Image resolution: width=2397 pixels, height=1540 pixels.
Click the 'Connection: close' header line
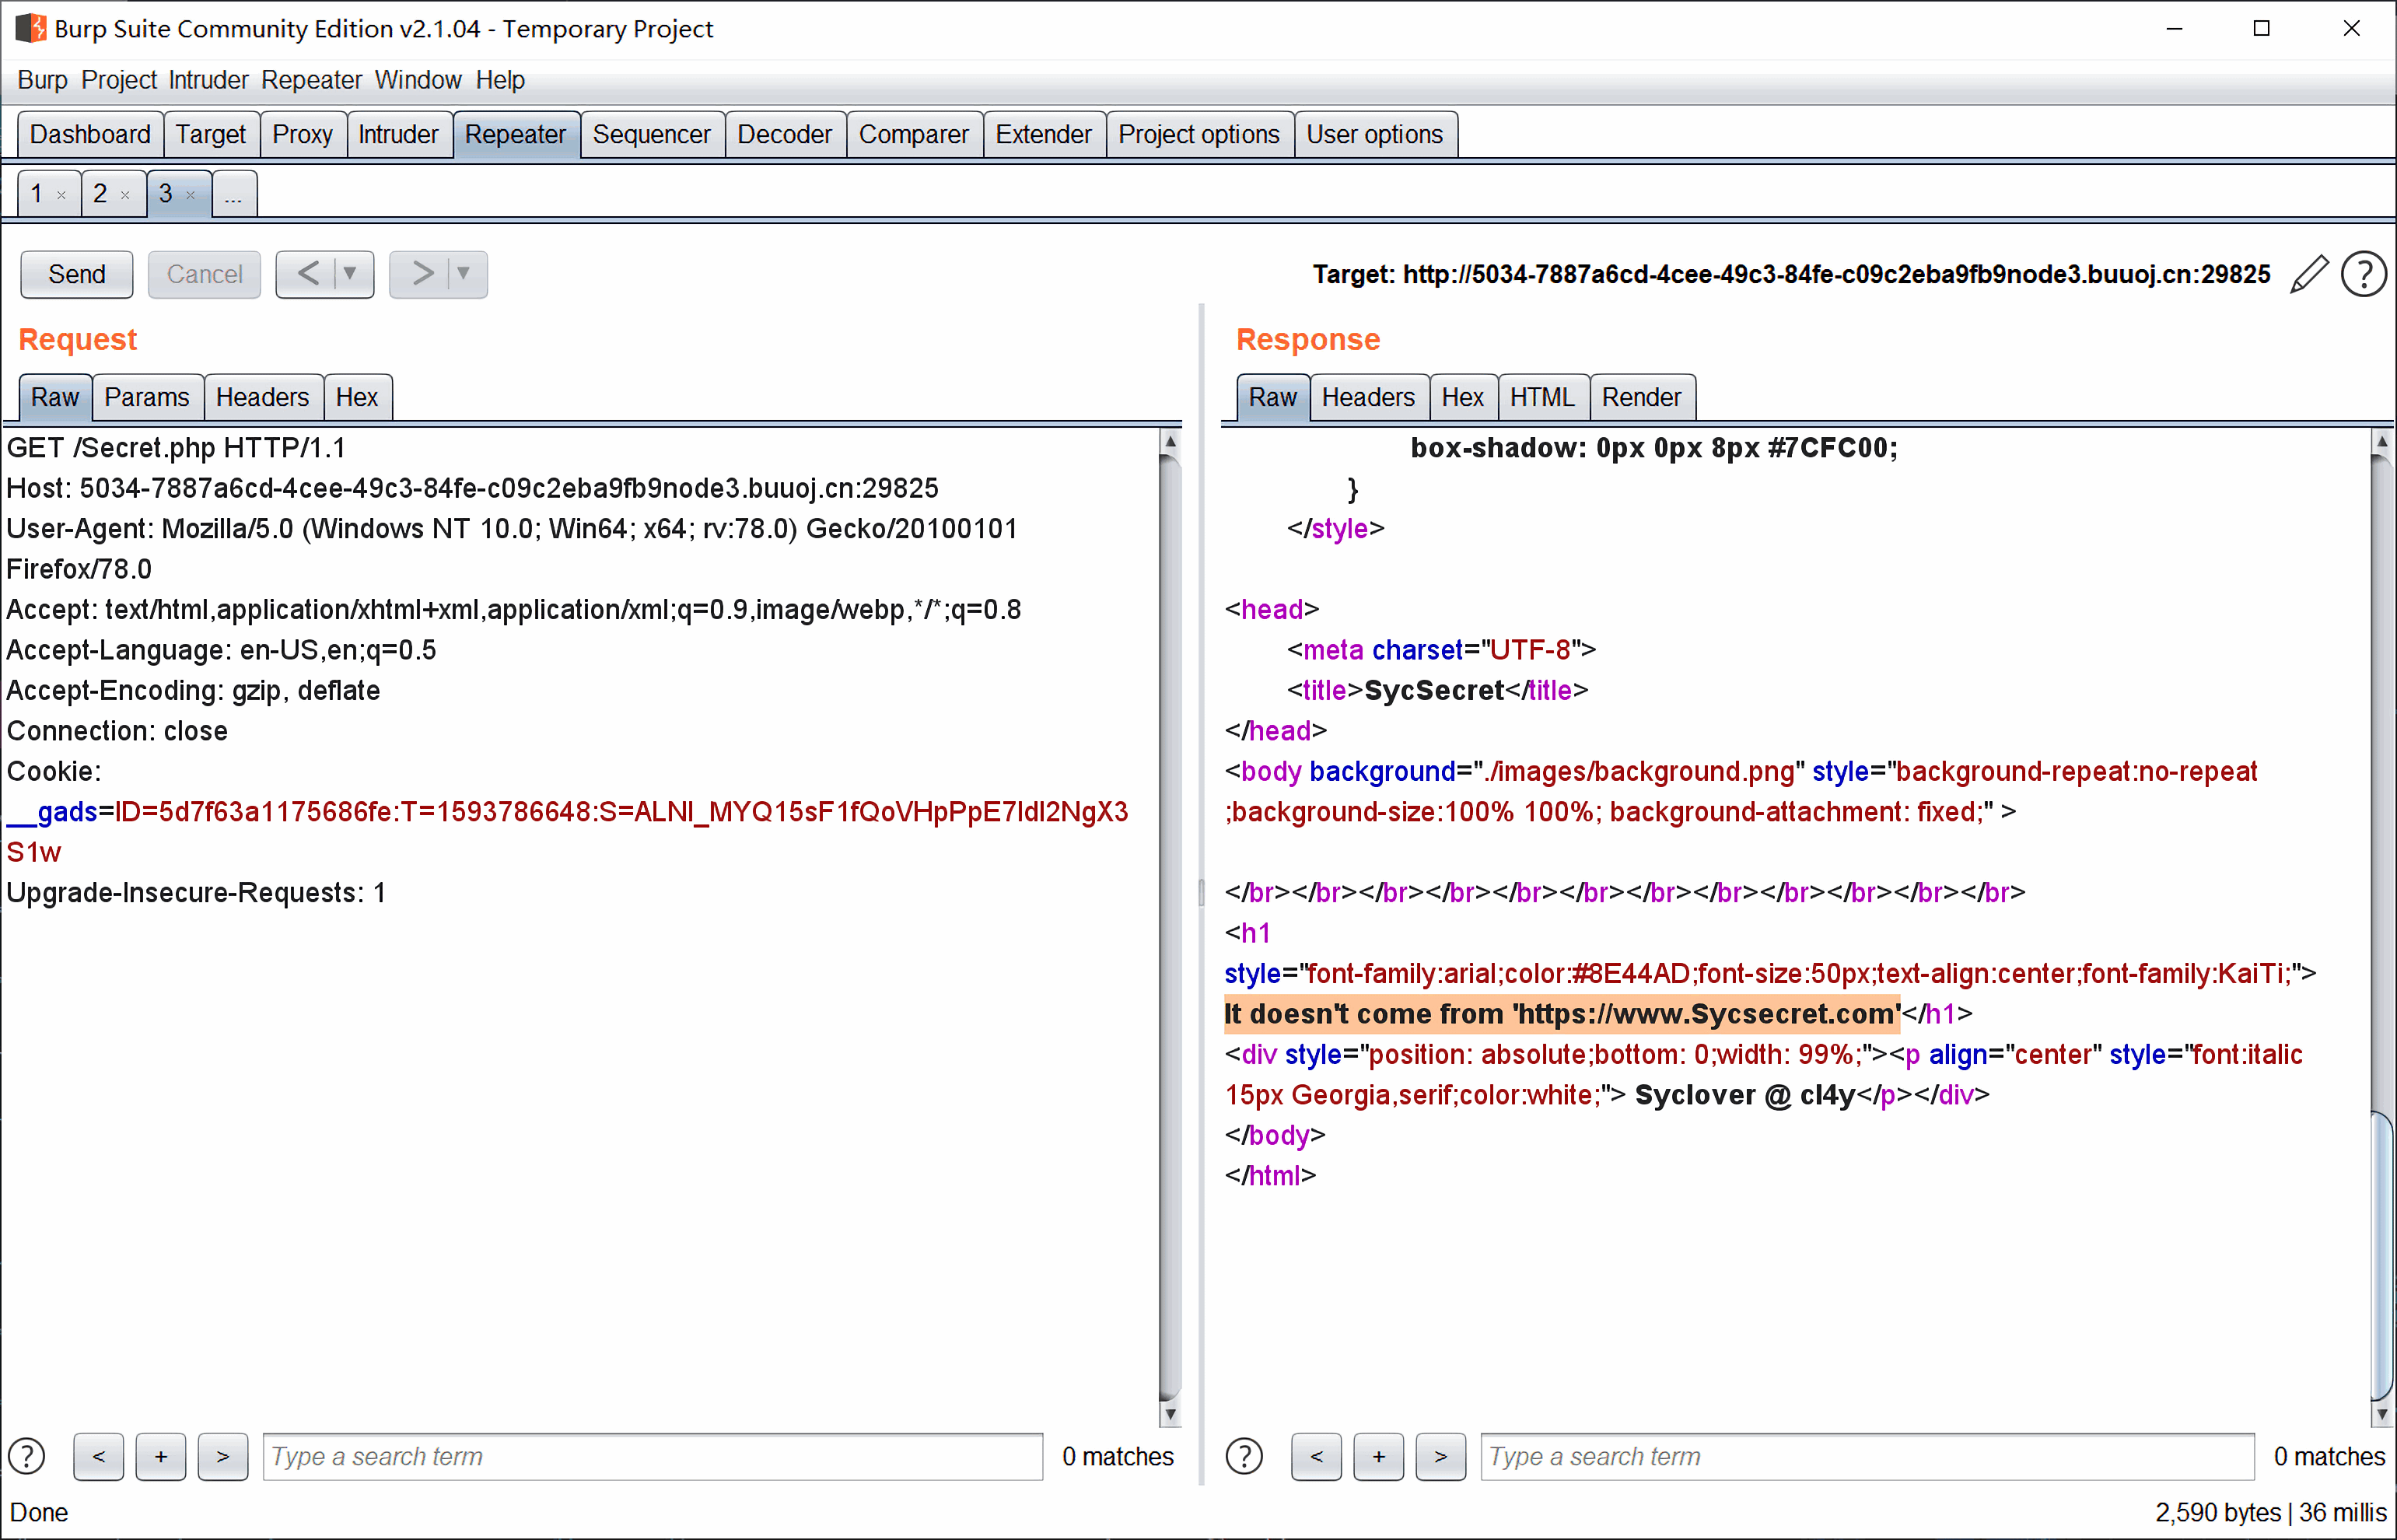coord(117,731)
